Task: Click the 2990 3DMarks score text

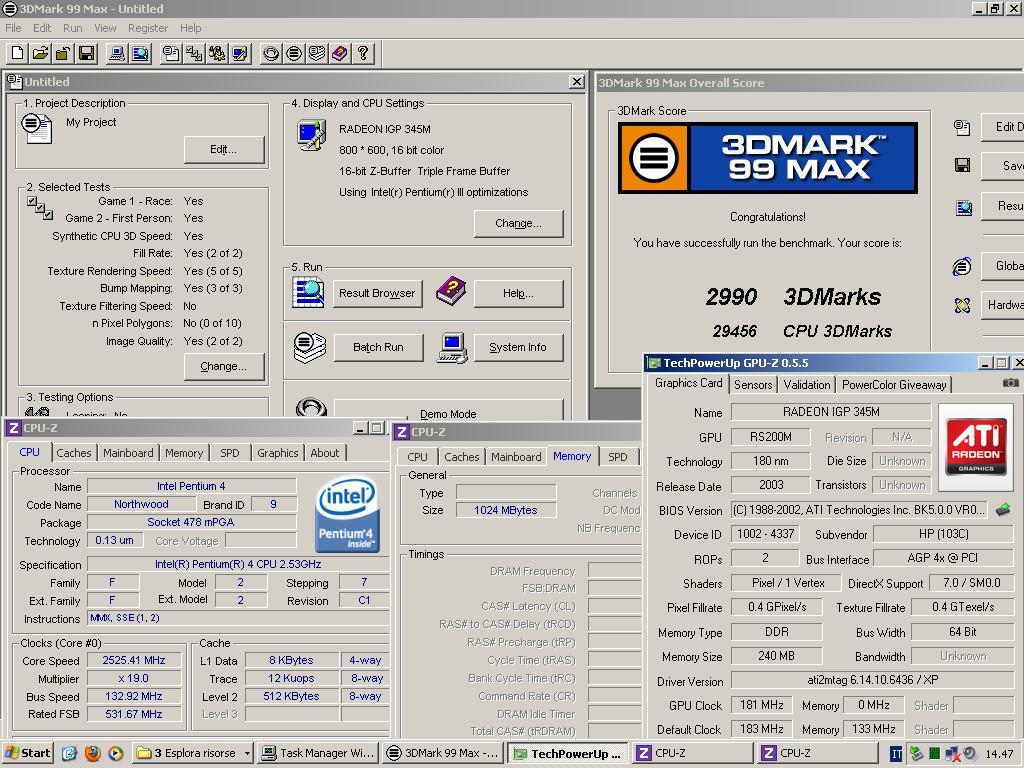Action: pos(793,297)
